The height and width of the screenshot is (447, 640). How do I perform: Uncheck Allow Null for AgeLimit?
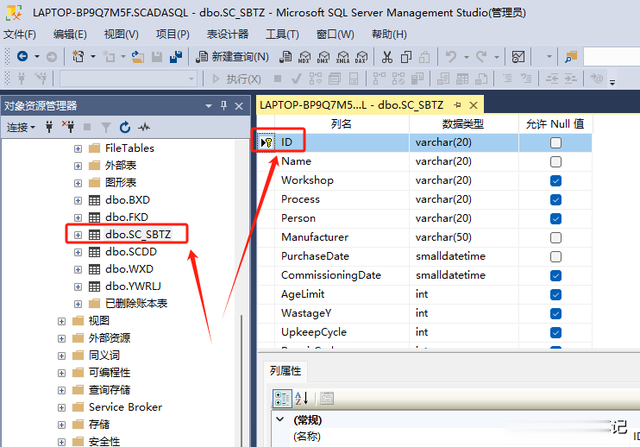click(556, 294)
